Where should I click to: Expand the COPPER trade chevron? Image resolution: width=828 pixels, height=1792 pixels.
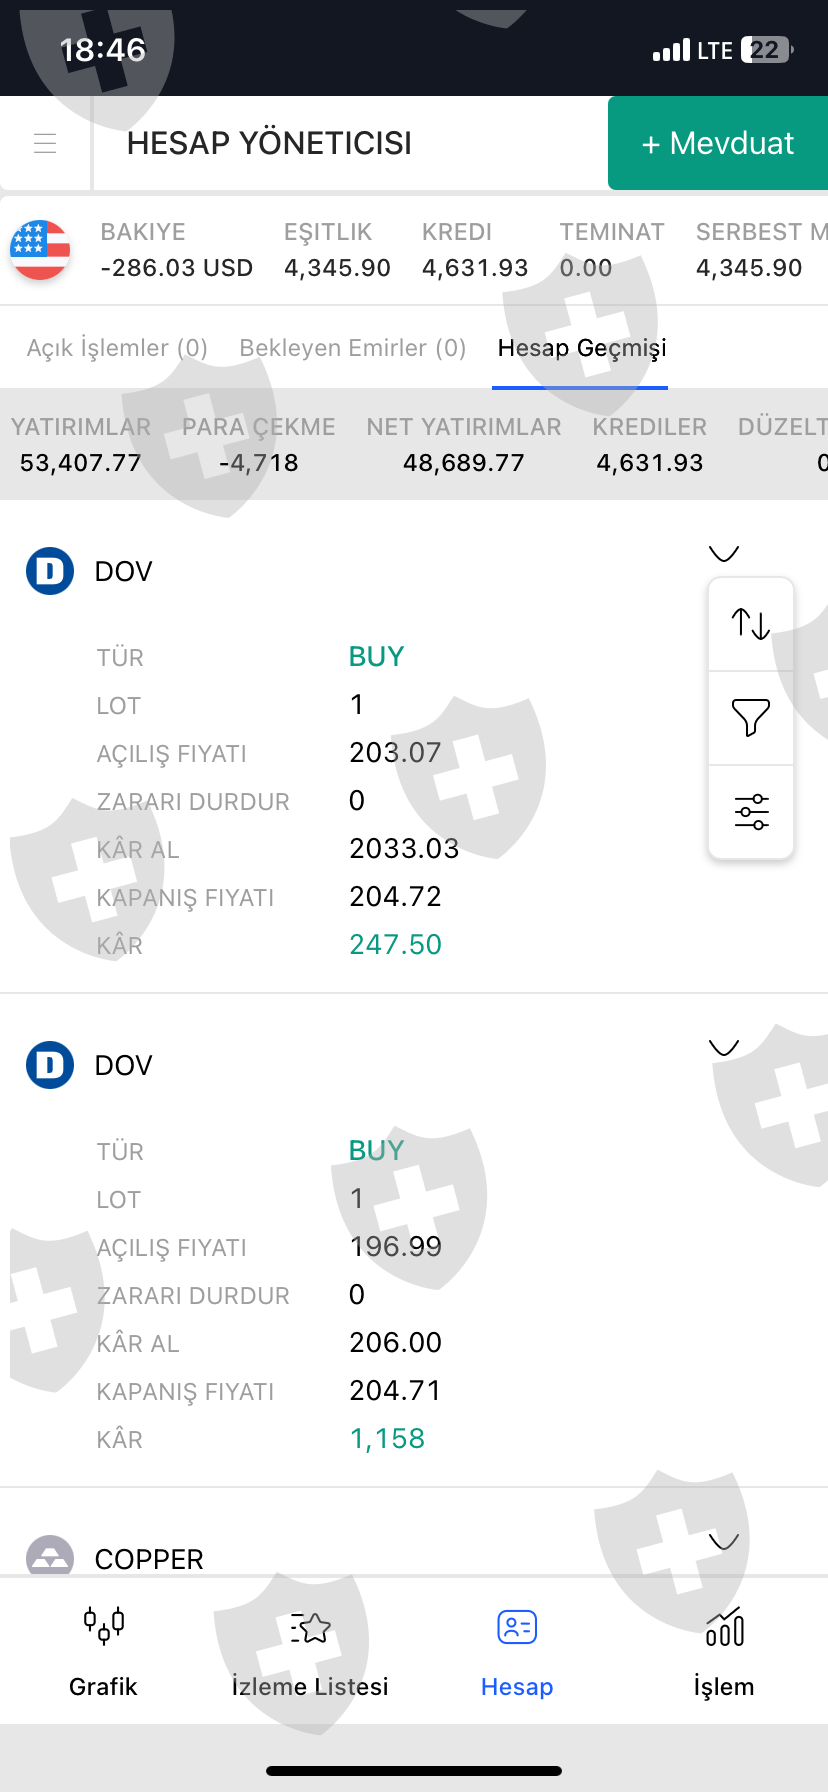pyautogui.click(x=723, y=1541)
